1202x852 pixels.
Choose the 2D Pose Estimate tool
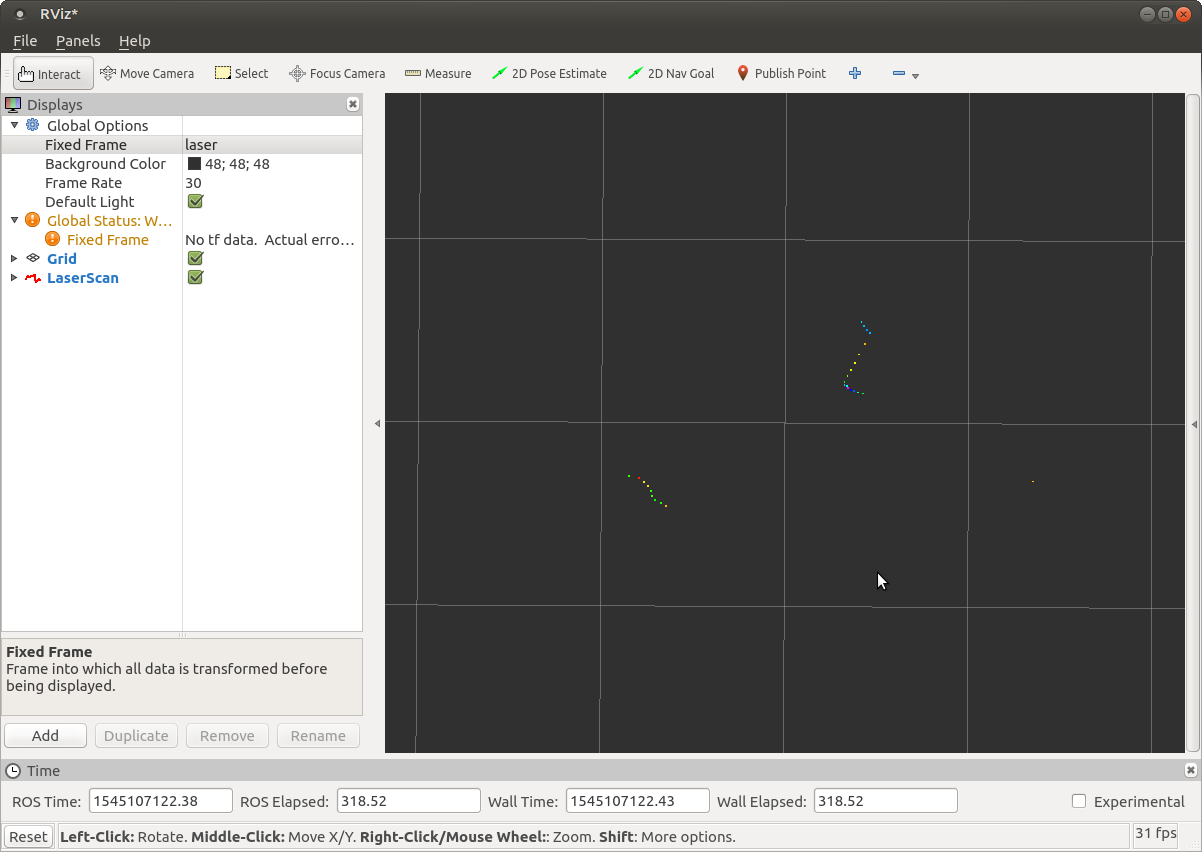(549, 73)
